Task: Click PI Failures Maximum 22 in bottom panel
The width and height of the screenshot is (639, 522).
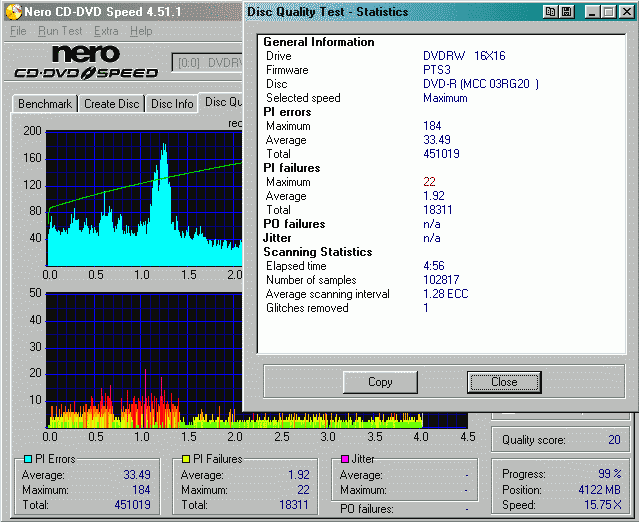Action: tap(303, 489)
